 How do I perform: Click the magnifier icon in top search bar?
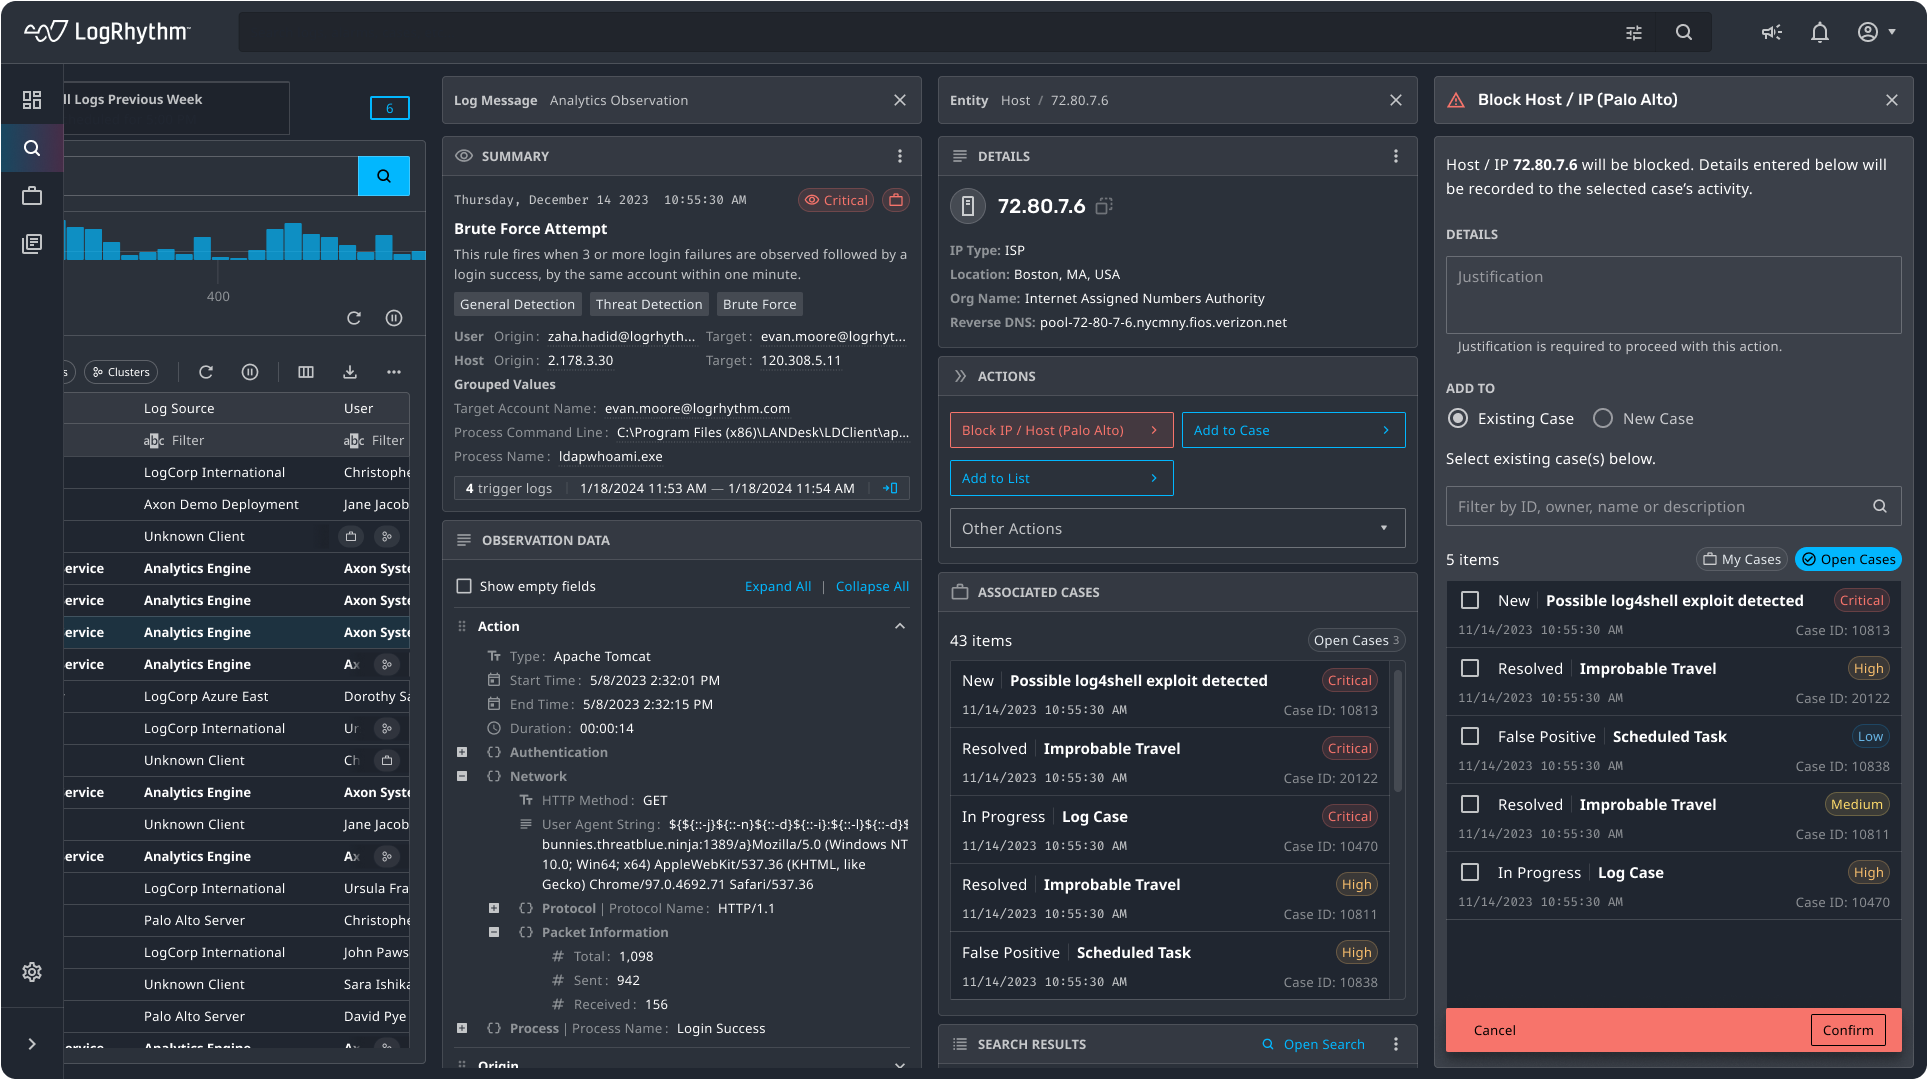(1684, 33)
